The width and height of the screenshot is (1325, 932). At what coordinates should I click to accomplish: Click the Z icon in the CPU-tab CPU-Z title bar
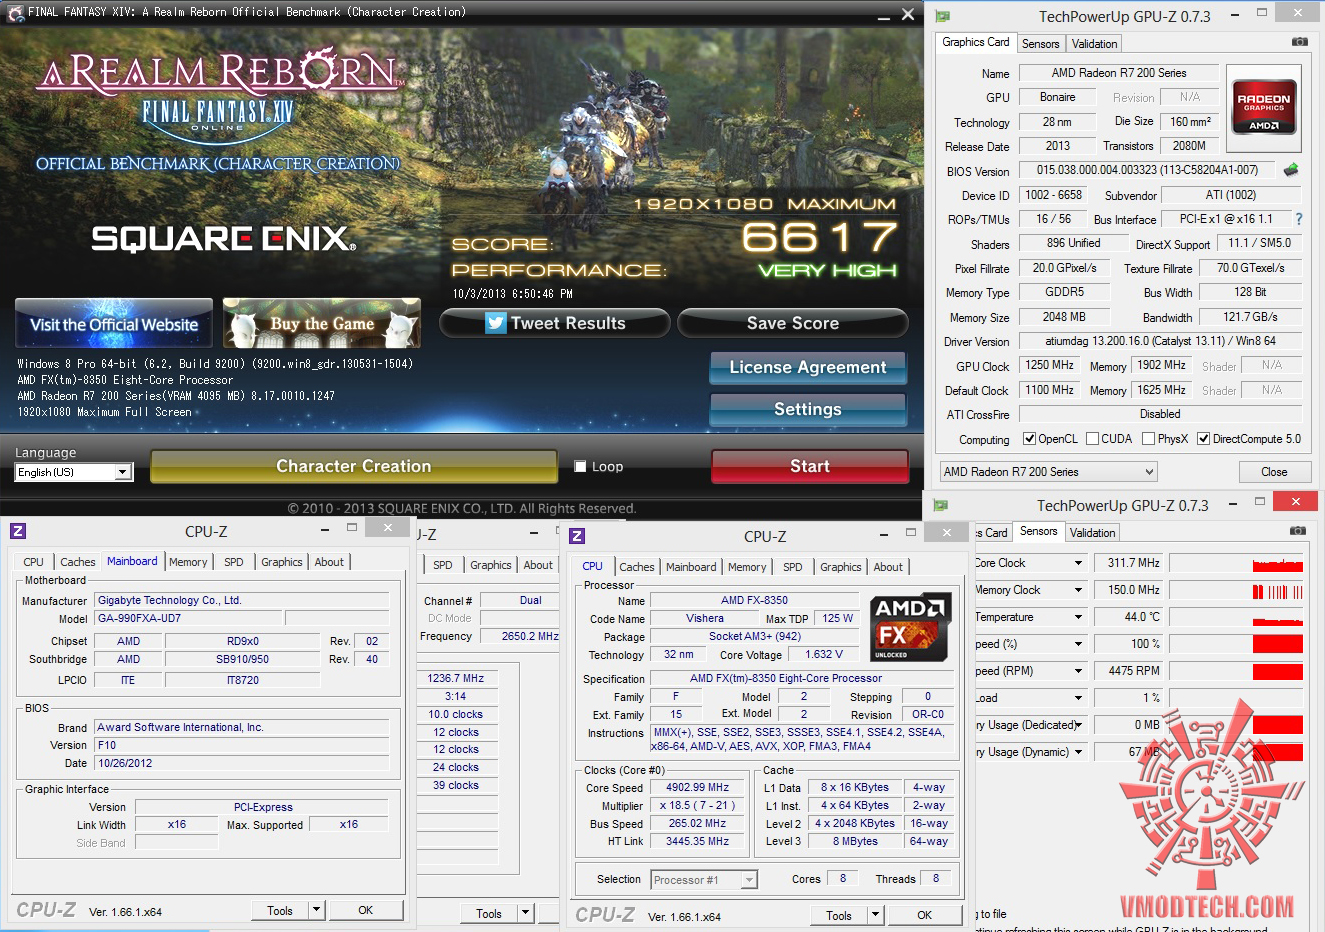click(577, 536)
